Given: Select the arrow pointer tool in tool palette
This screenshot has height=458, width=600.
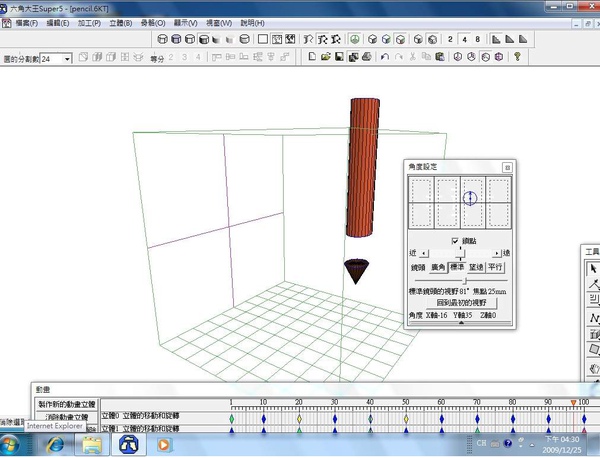Looking at the screenshot, I should point(593,269).
